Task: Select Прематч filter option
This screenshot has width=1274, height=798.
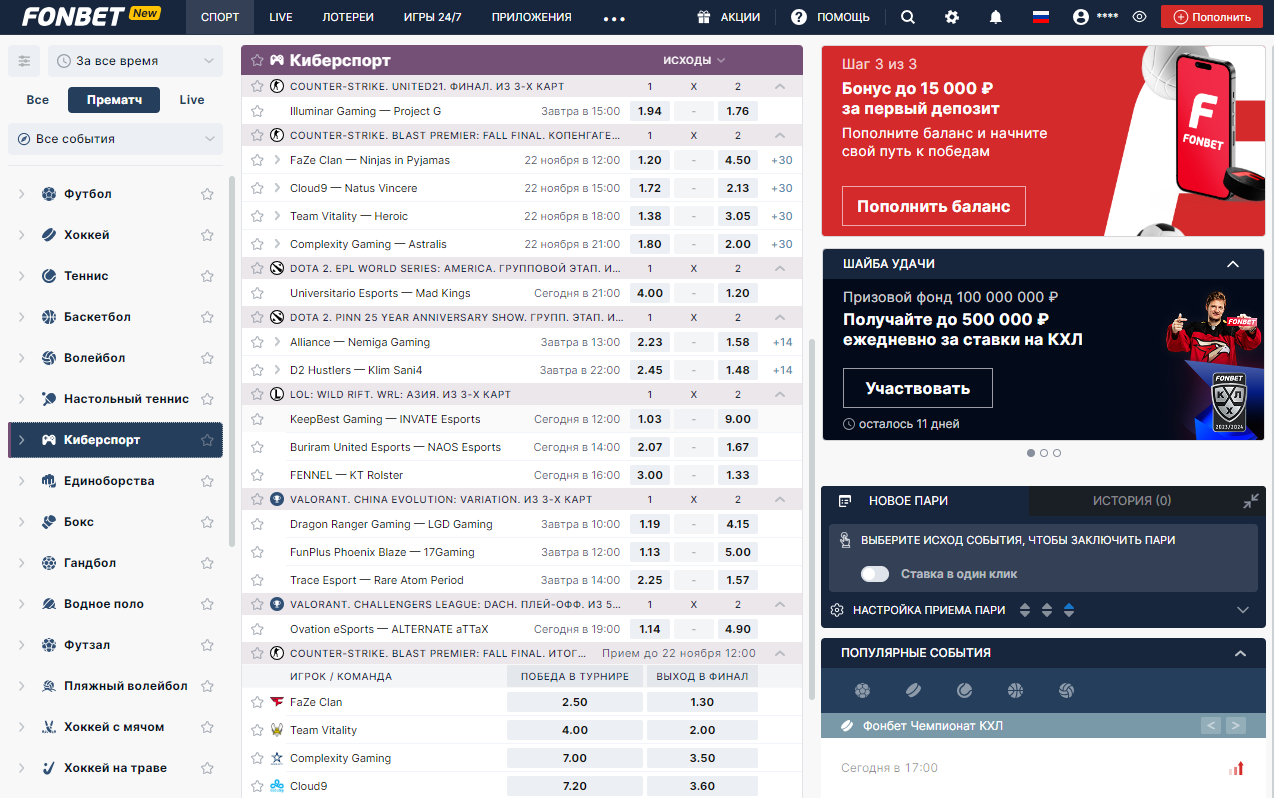Action: pos(114,100)
